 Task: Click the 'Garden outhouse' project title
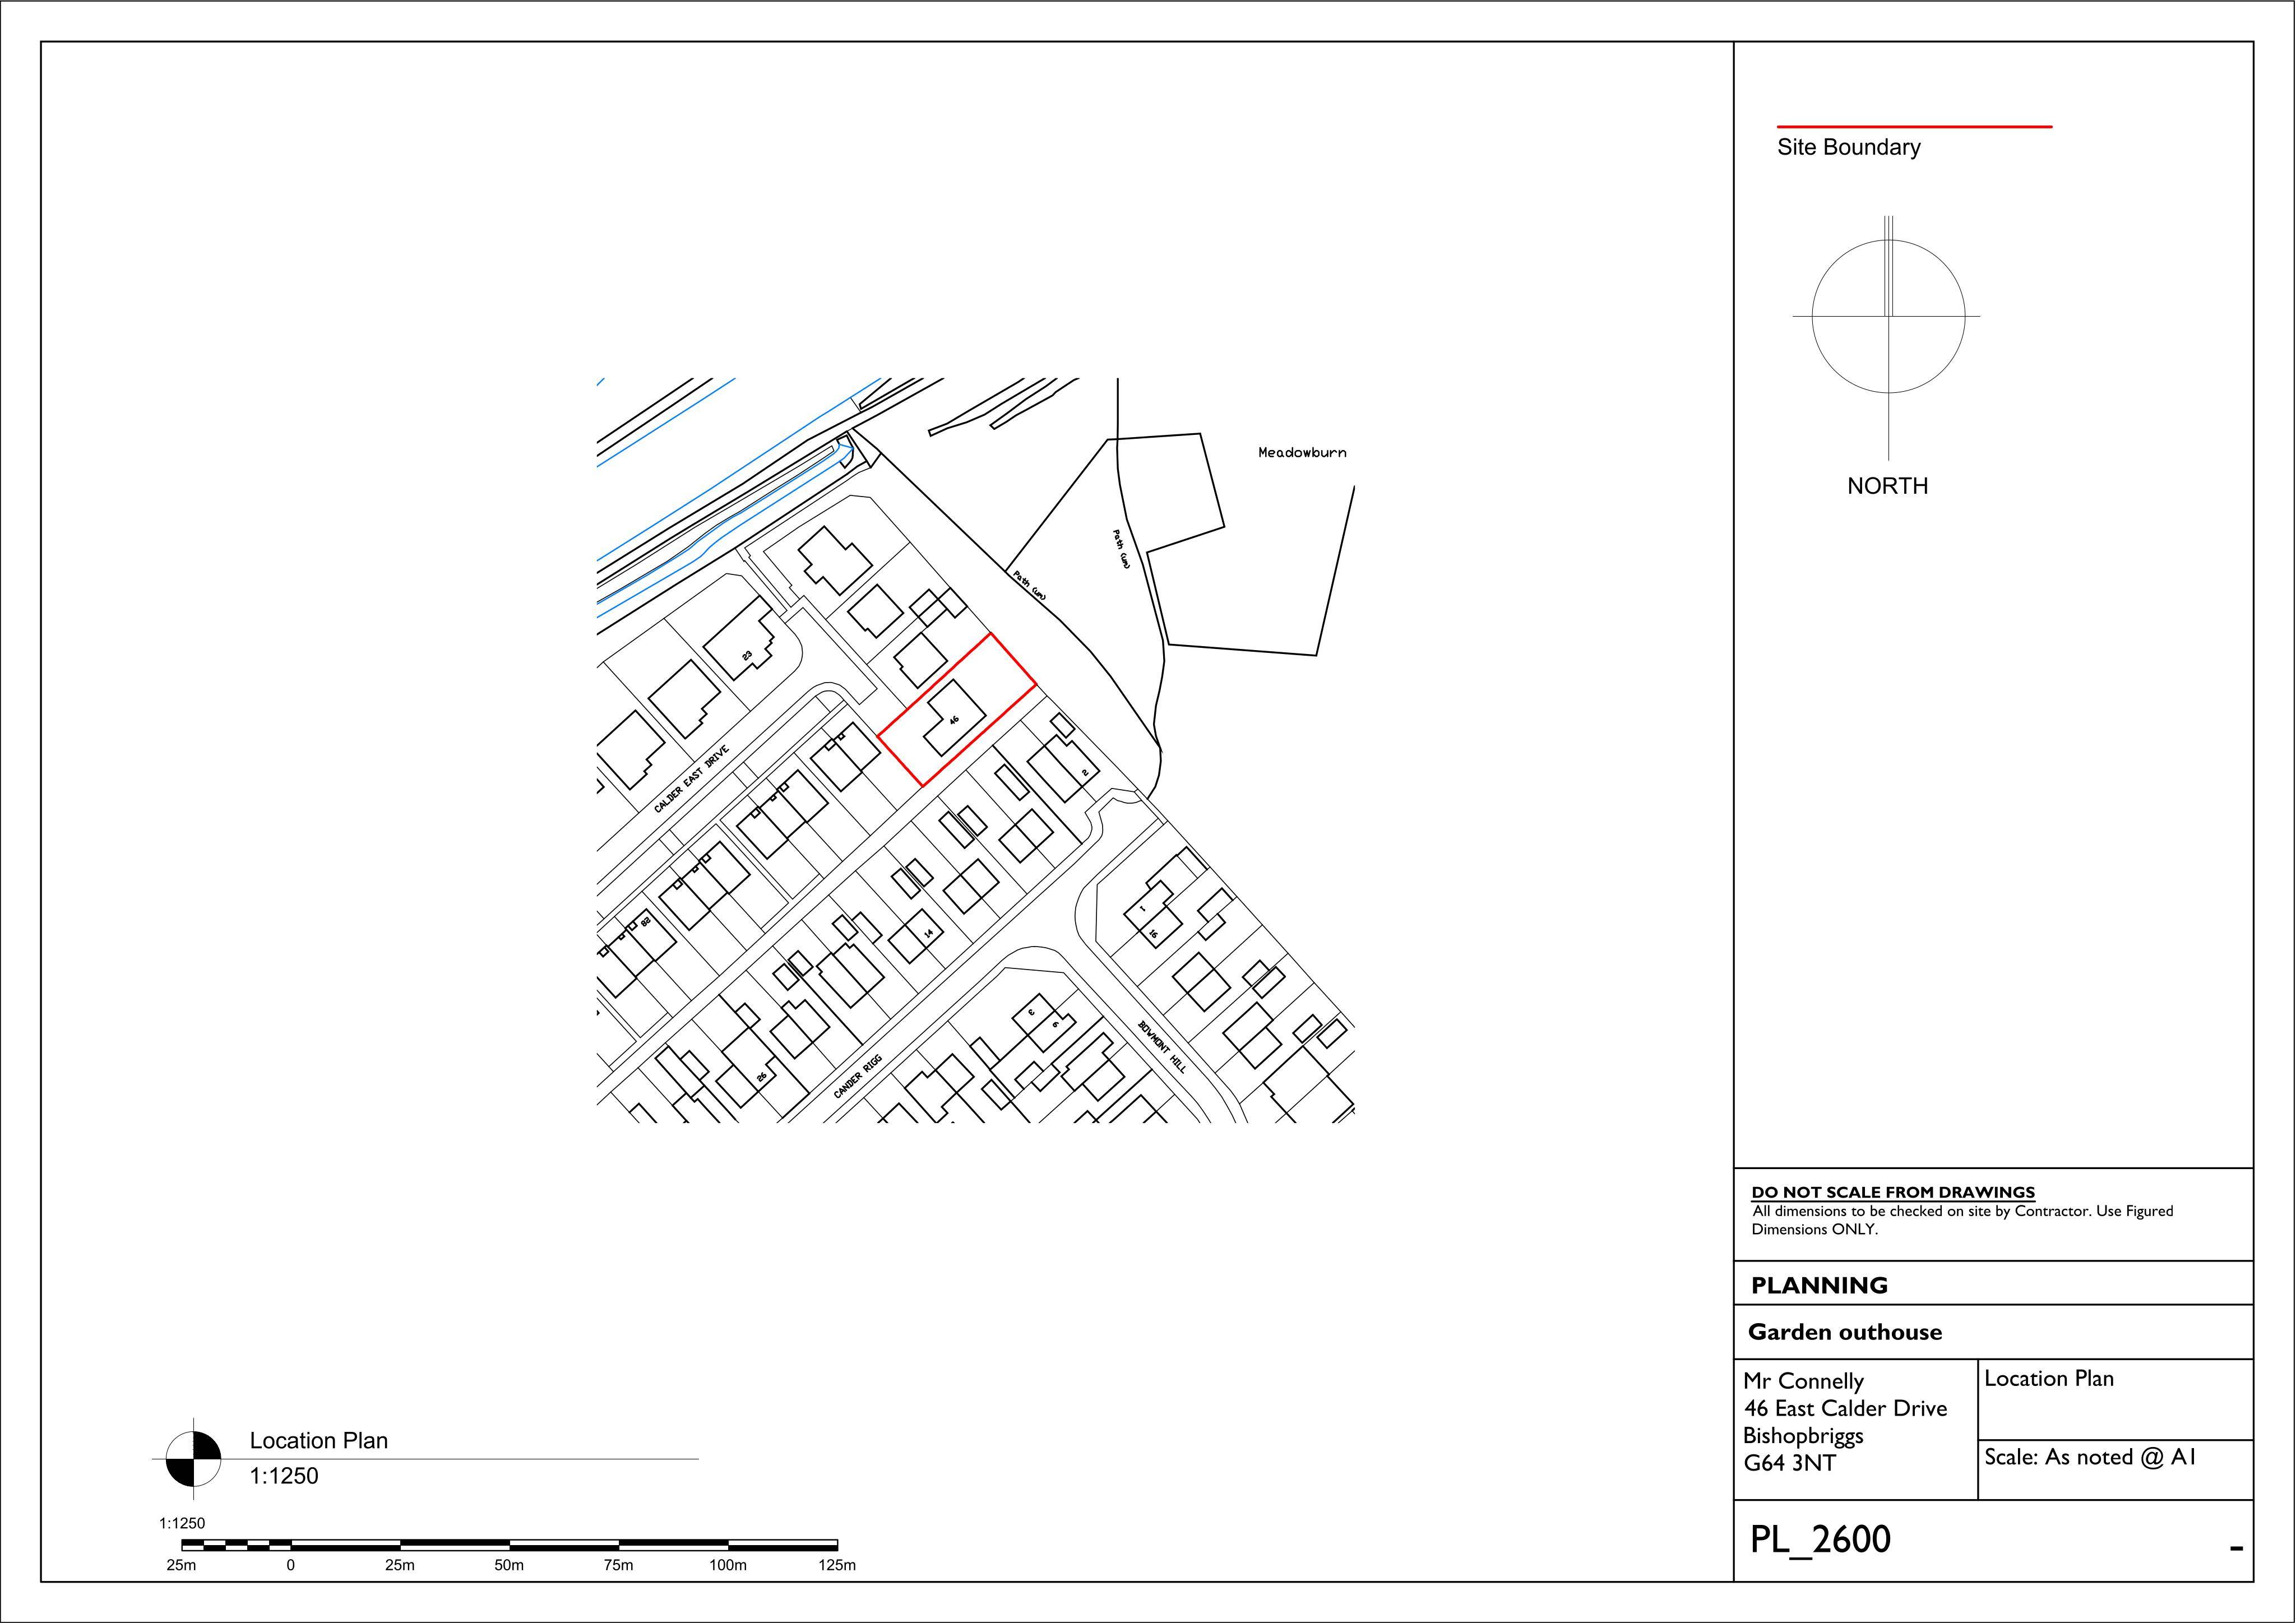click(x=1845, y=1332)
